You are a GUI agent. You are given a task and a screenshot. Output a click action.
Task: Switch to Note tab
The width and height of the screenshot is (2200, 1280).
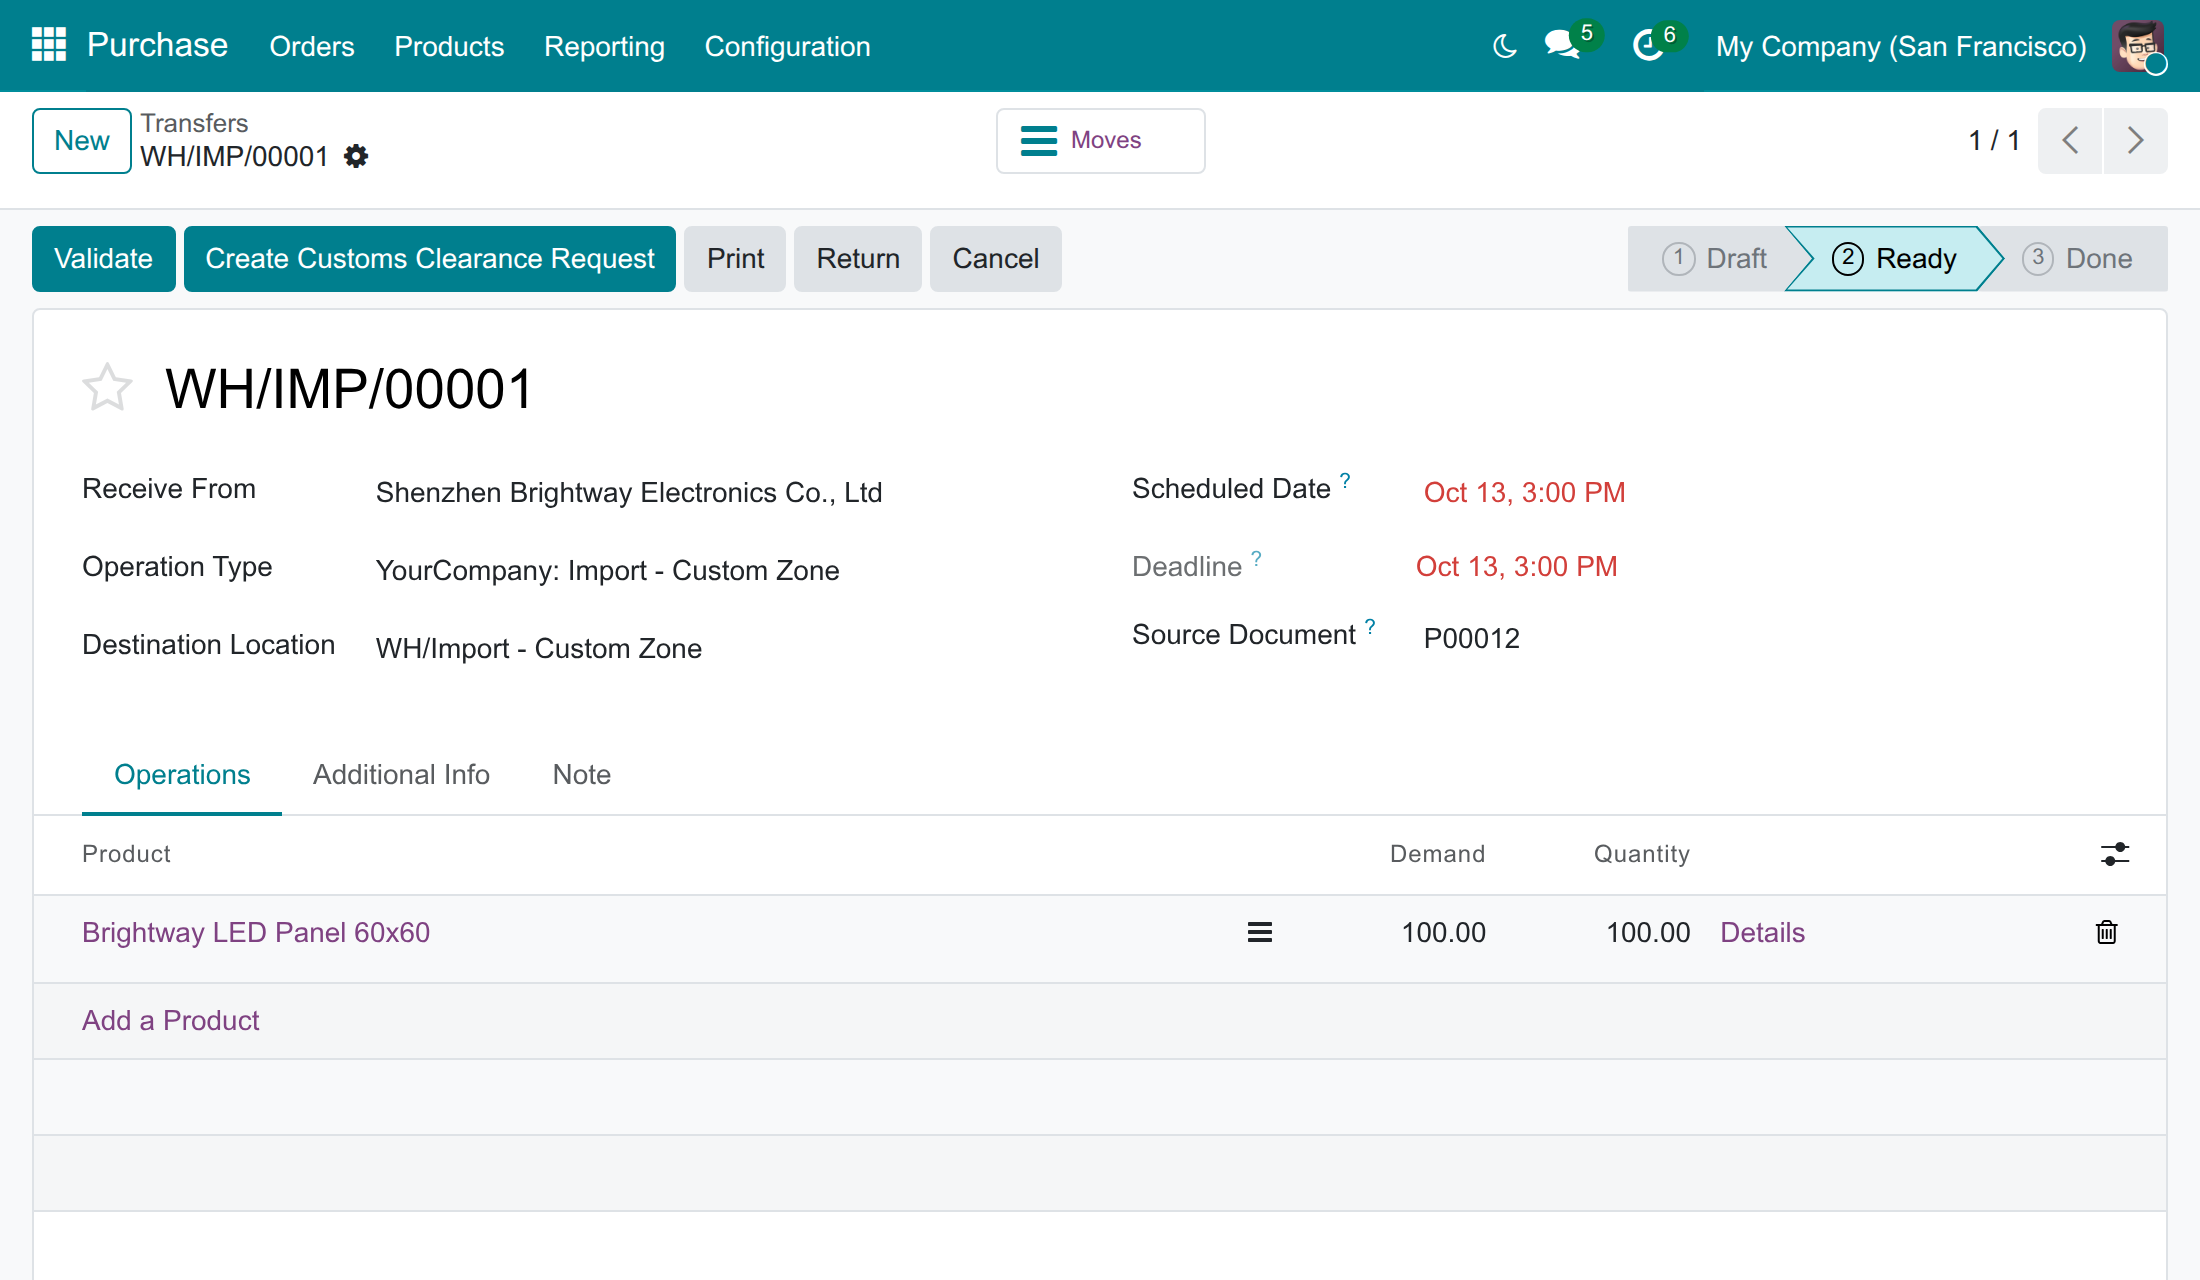[x=582, y=775]
